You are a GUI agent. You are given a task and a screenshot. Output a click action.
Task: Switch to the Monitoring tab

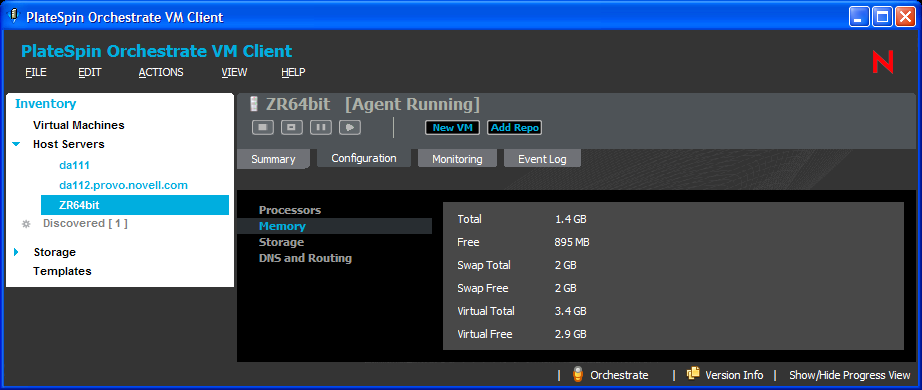point(457,159)
